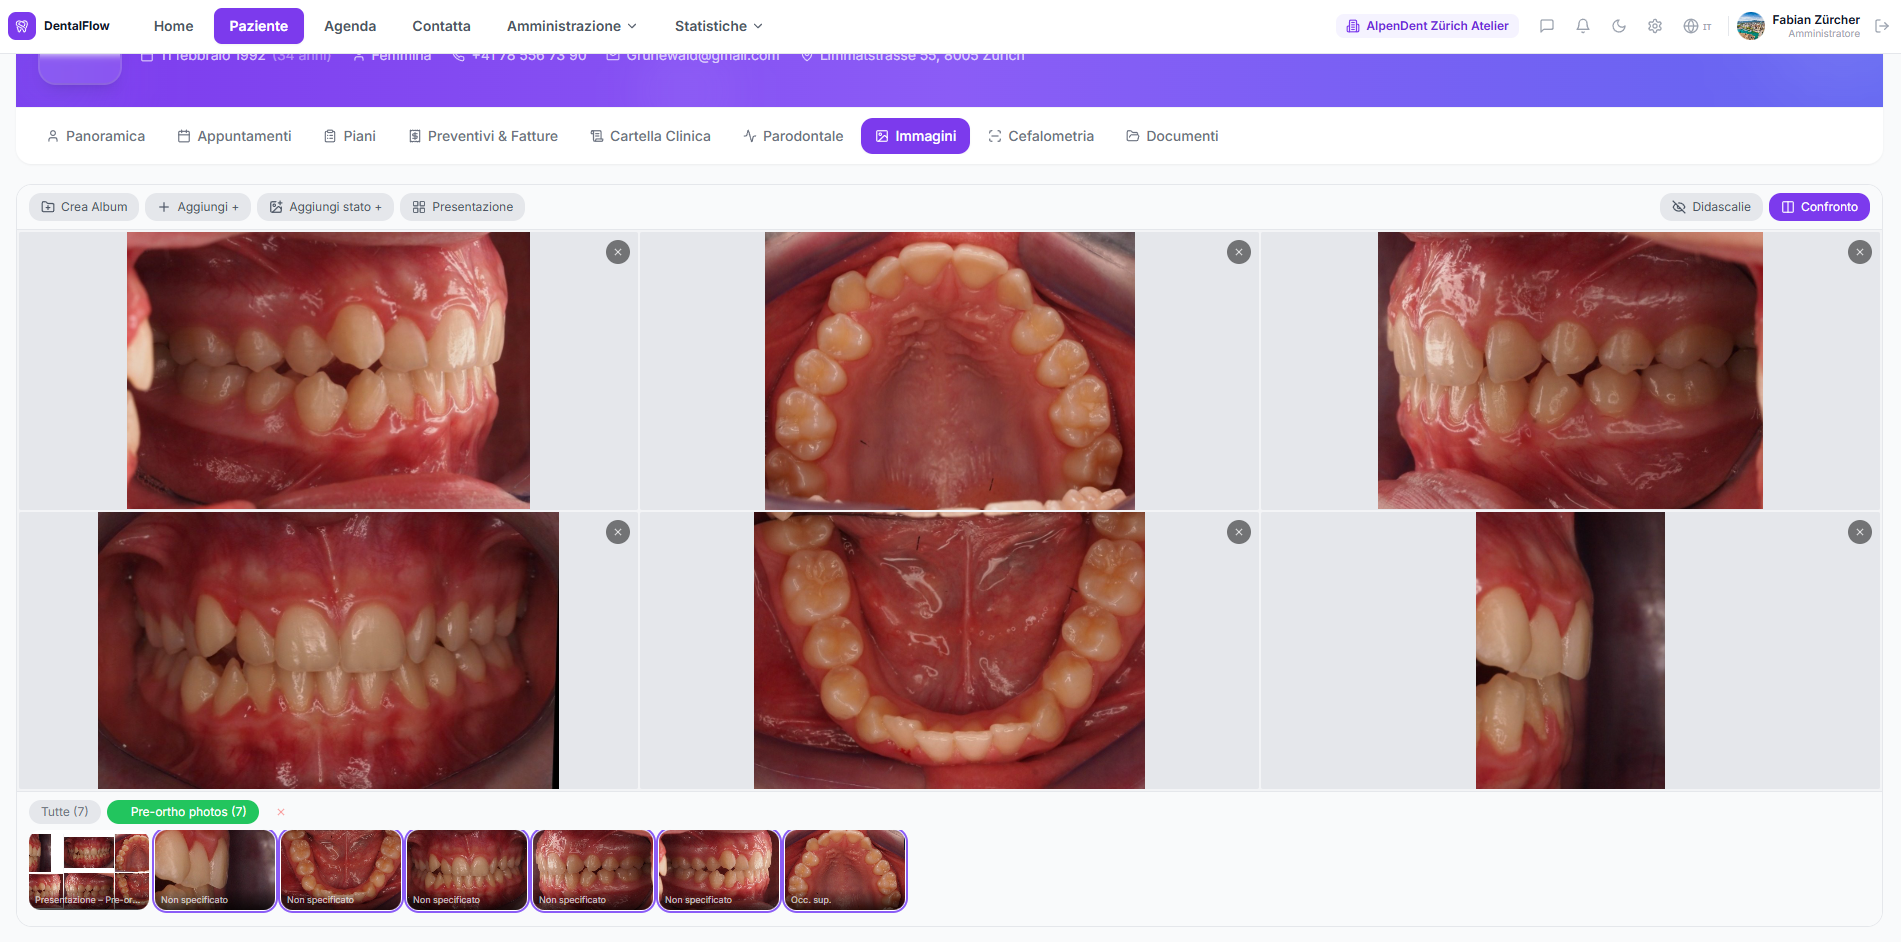Viewport: 1901px width, 942px height.
Task: Expand the Amministrazione menu
Action: coord(571,26)
